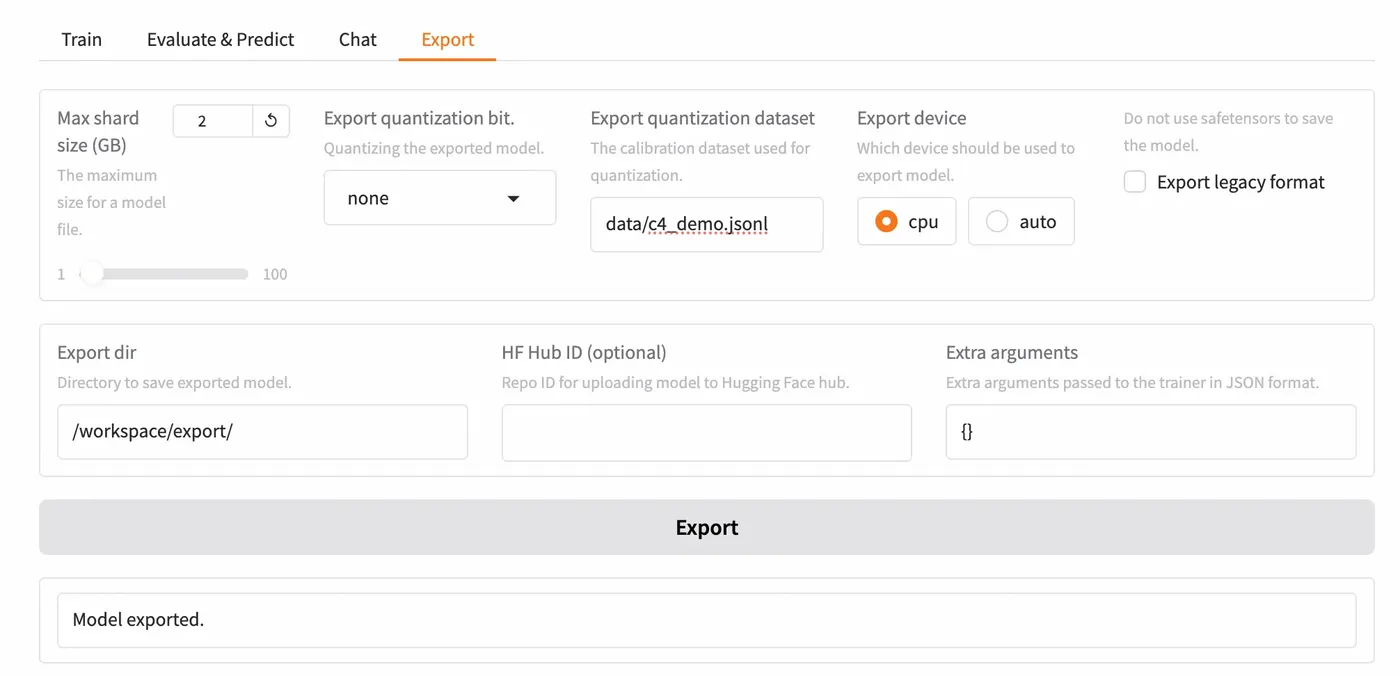Viewport: 1400px width, 676px height.
Task: Click the Export legacy format label
Action: tap(1240, 182)
